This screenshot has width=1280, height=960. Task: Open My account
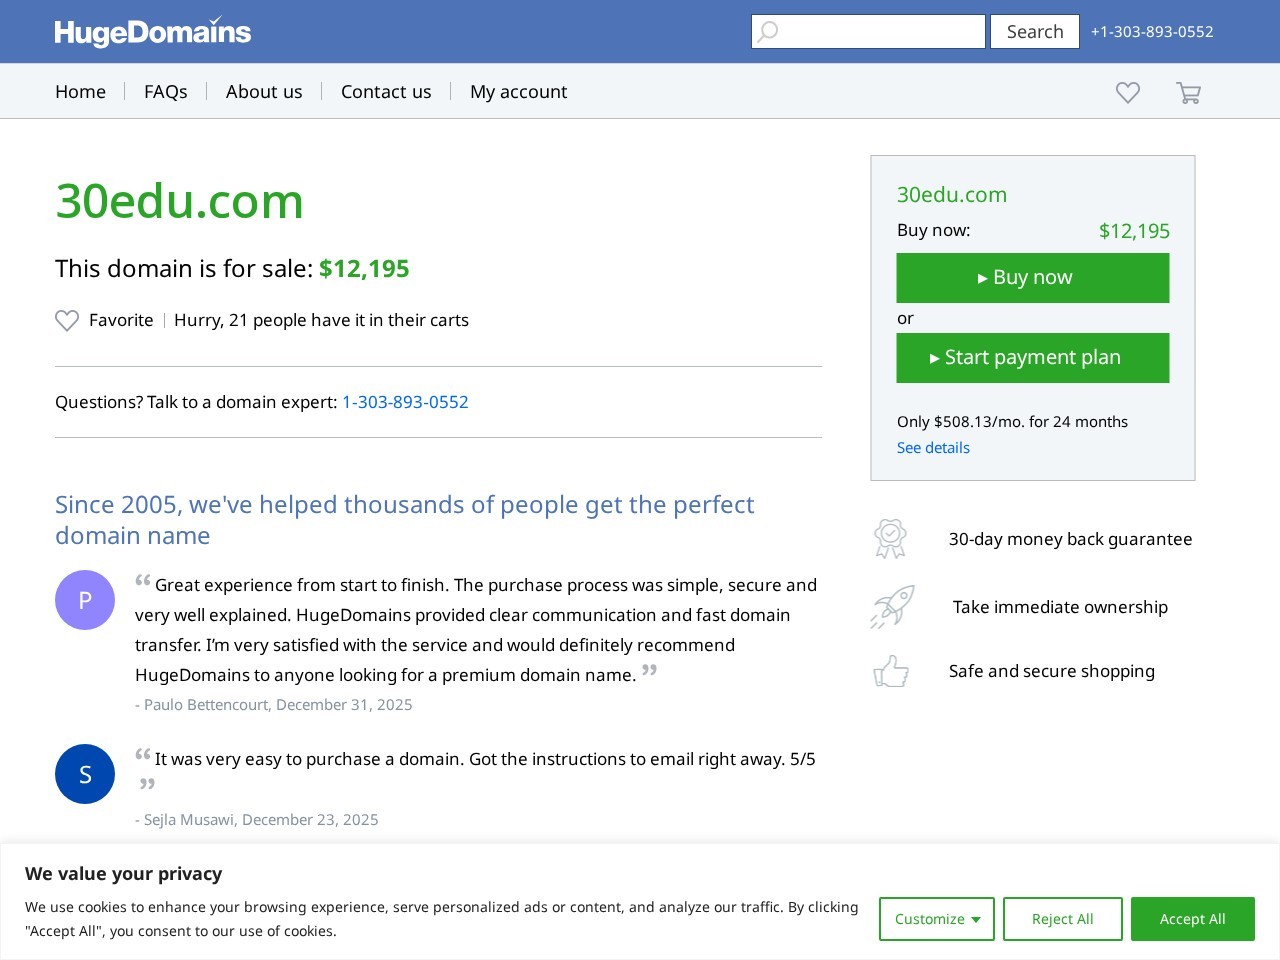[x=518, y=92]
